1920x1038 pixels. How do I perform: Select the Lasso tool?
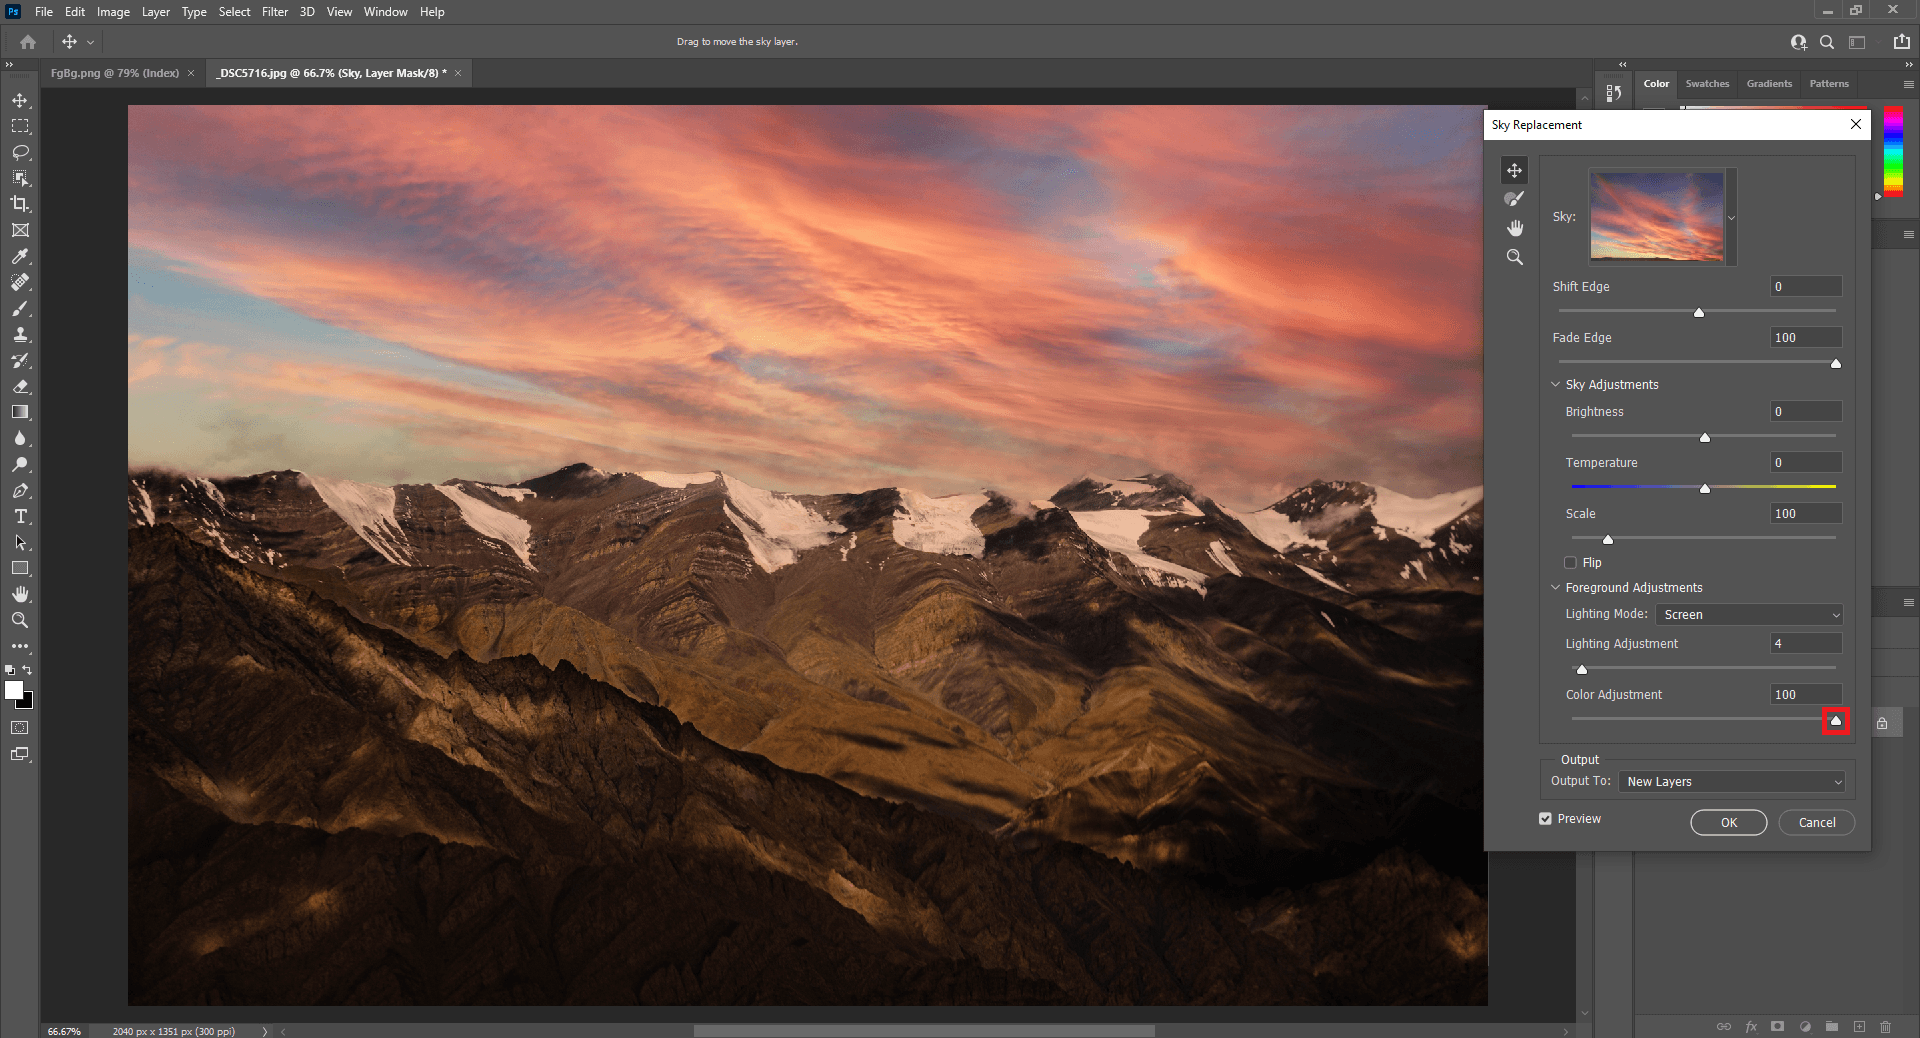20,152
